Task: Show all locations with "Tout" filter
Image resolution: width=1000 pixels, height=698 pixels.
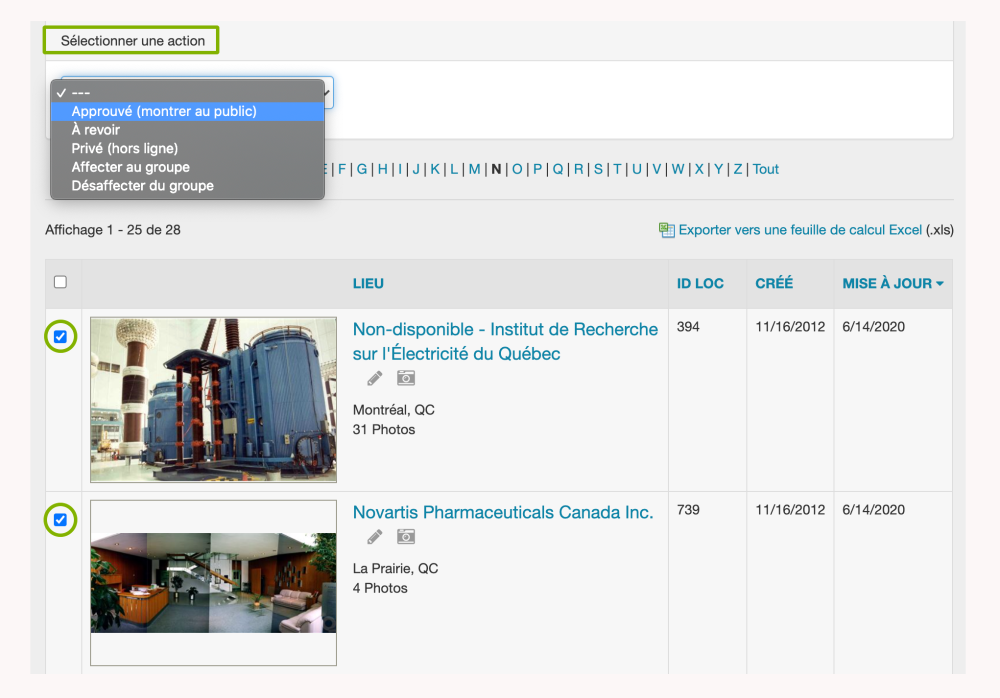Action: click(x=766, y=169)
